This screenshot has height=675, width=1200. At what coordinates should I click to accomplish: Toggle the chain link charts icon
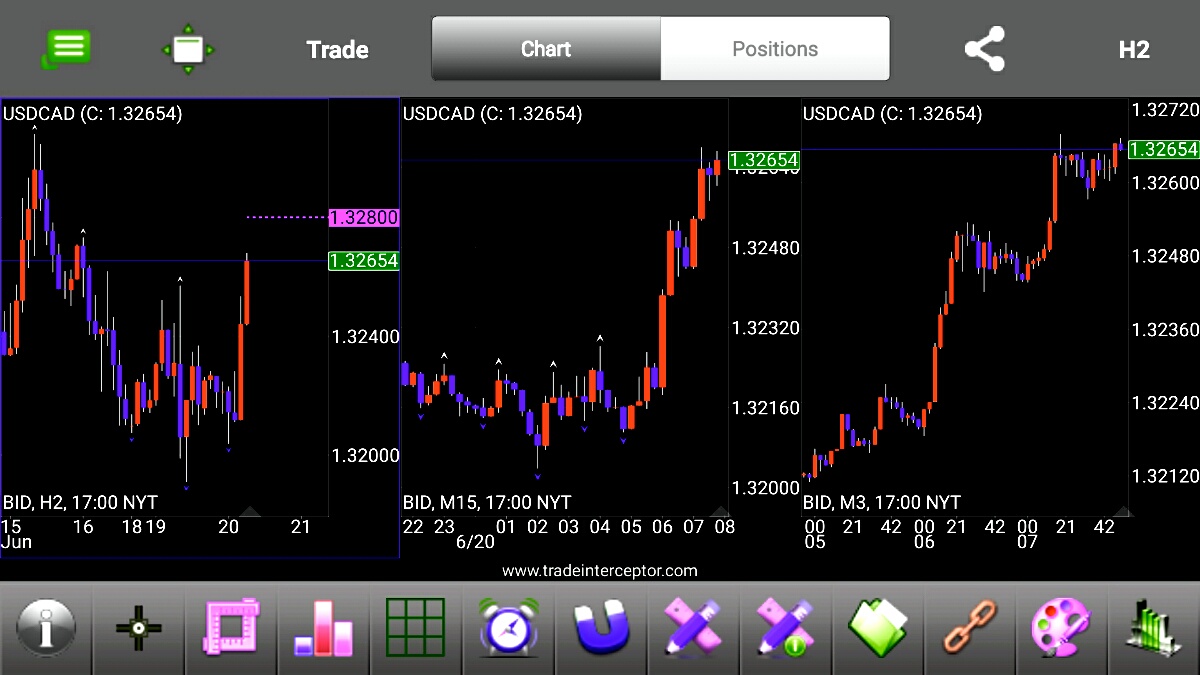pyautogui.click(x=971, y=629)
